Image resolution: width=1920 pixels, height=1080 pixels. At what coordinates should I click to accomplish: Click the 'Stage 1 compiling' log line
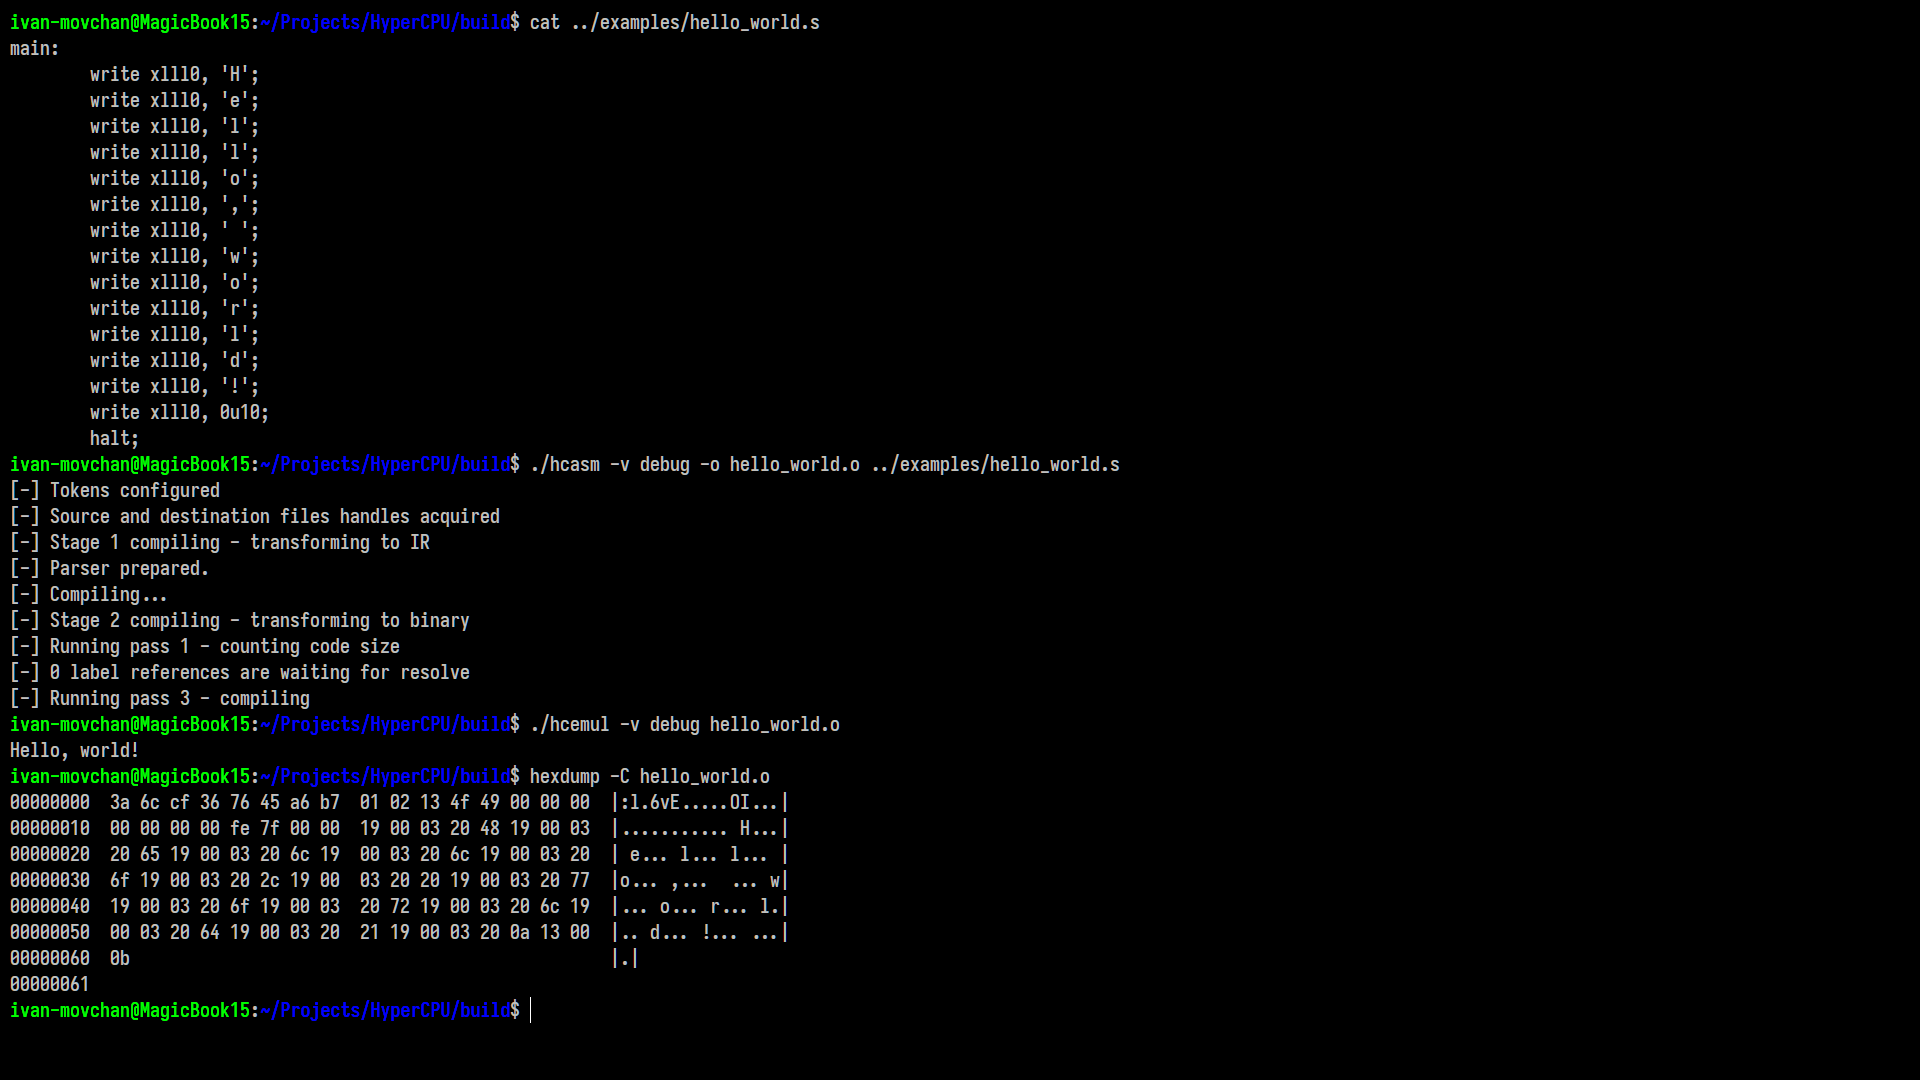[x=239, y=542]
